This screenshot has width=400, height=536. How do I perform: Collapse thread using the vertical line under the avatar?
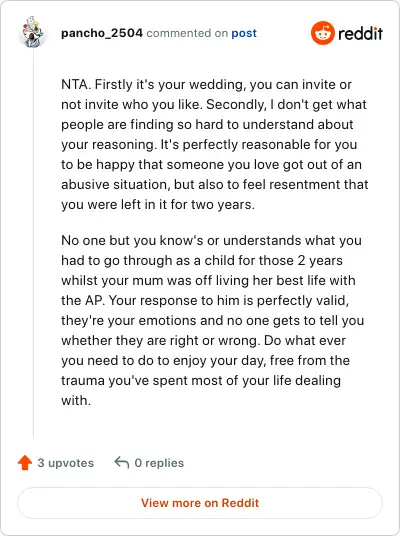[x=34, y=244]
